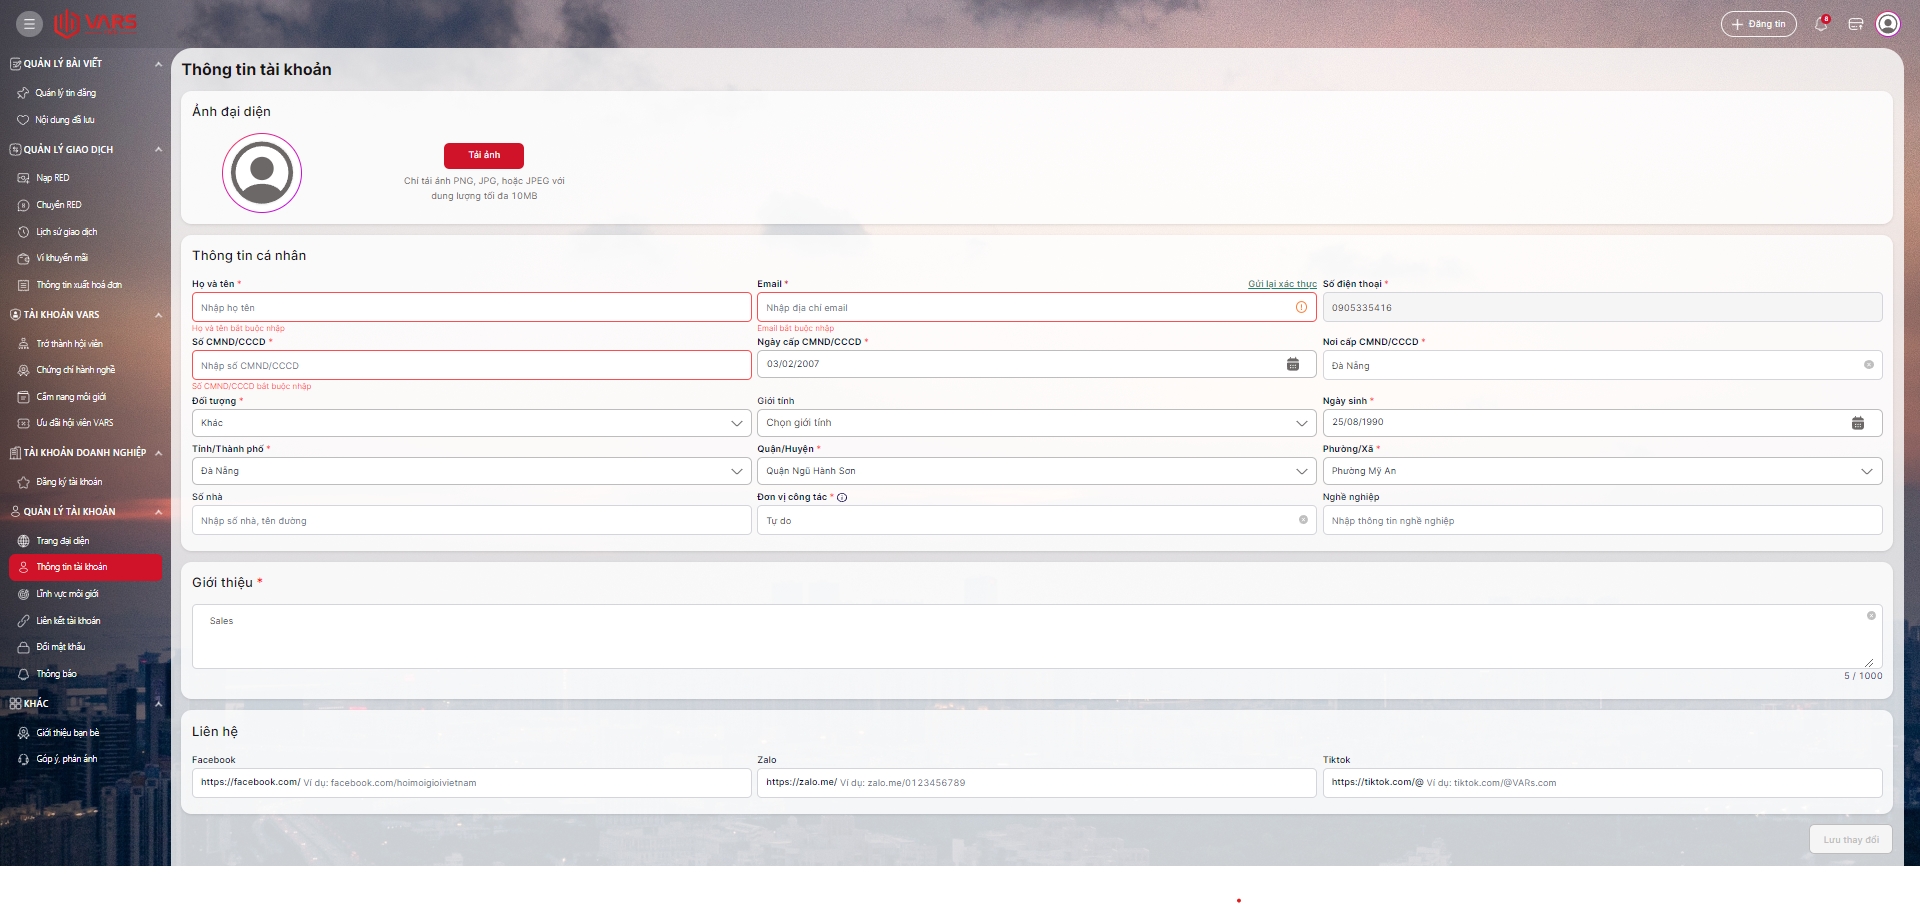
Task: Click the Gửi lại xác thực link
Action: pyautogui.click(x=1282, y=284)
